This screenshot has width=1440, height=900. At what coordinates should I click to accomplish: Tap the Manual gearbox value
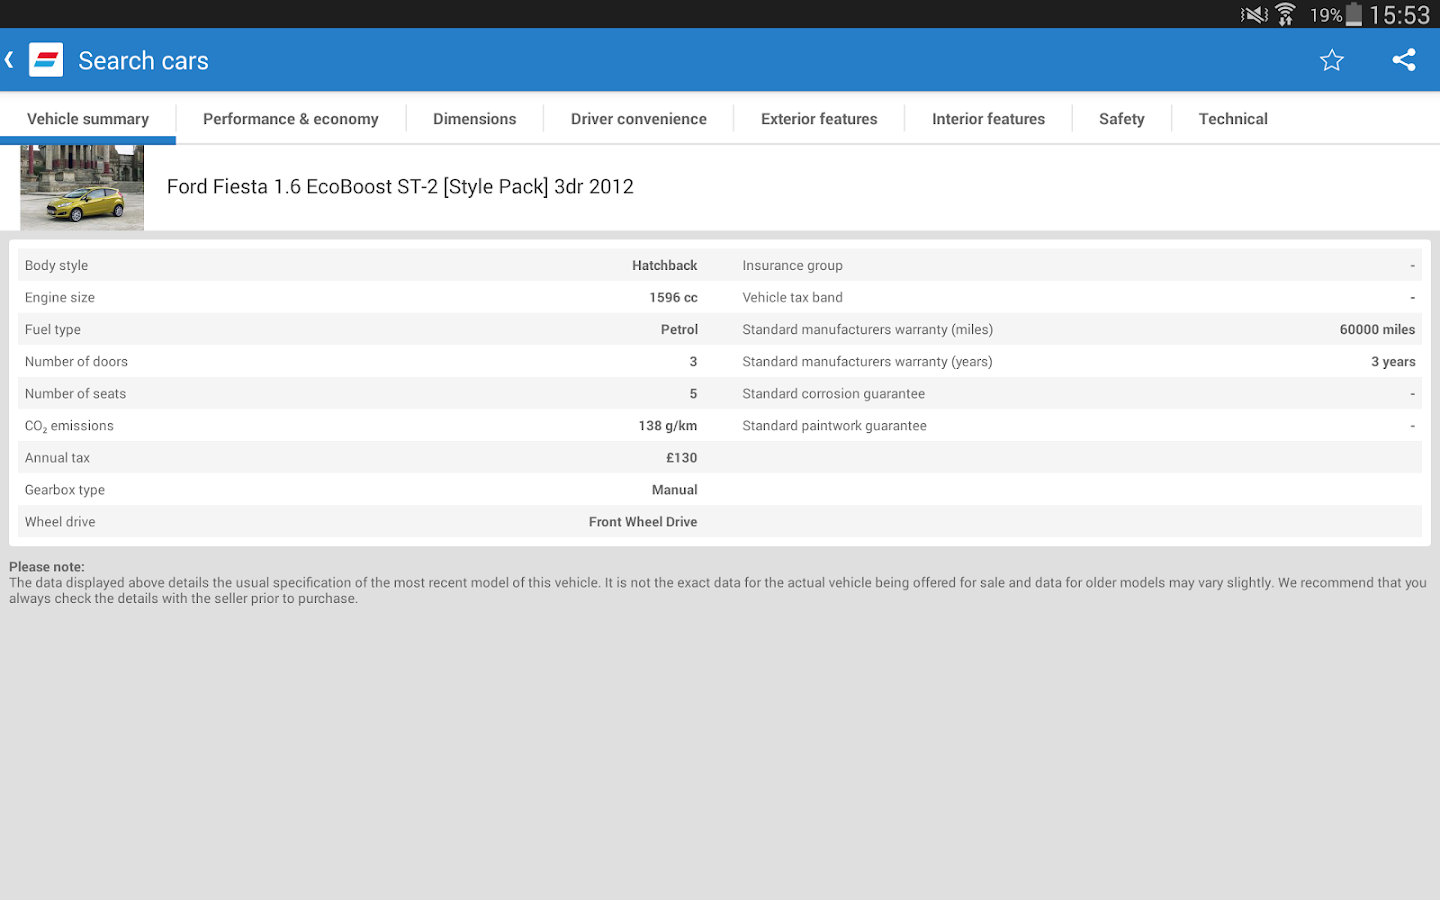[x=674, y=489]
